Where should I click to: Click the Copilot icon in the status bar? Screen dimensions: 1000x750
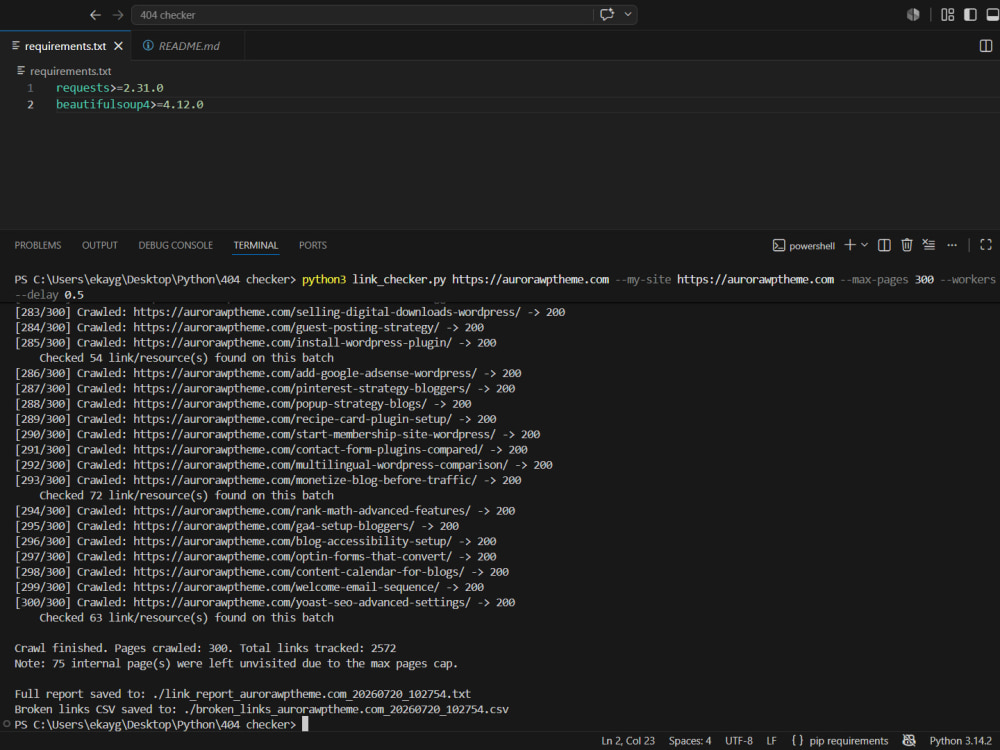coord(909,740)
